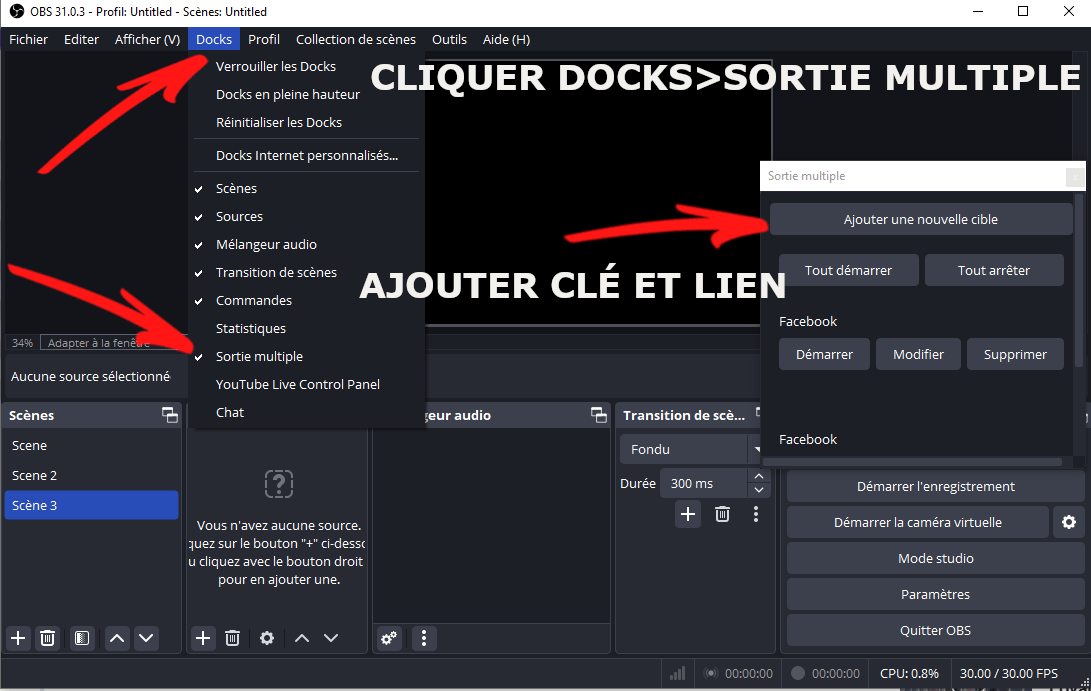Remove transition using trash icon
This screenshot has height=691, width=1091.
point(722,514)
